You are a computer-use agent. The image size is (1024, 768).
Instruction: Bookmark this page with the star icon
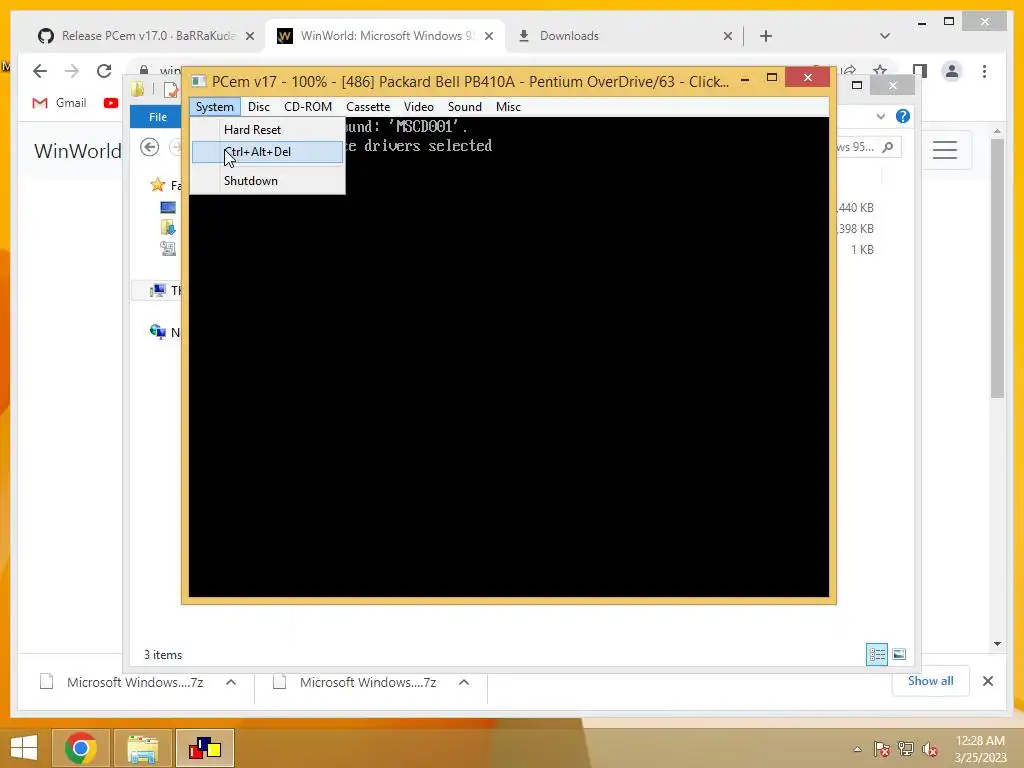[880, 71]
